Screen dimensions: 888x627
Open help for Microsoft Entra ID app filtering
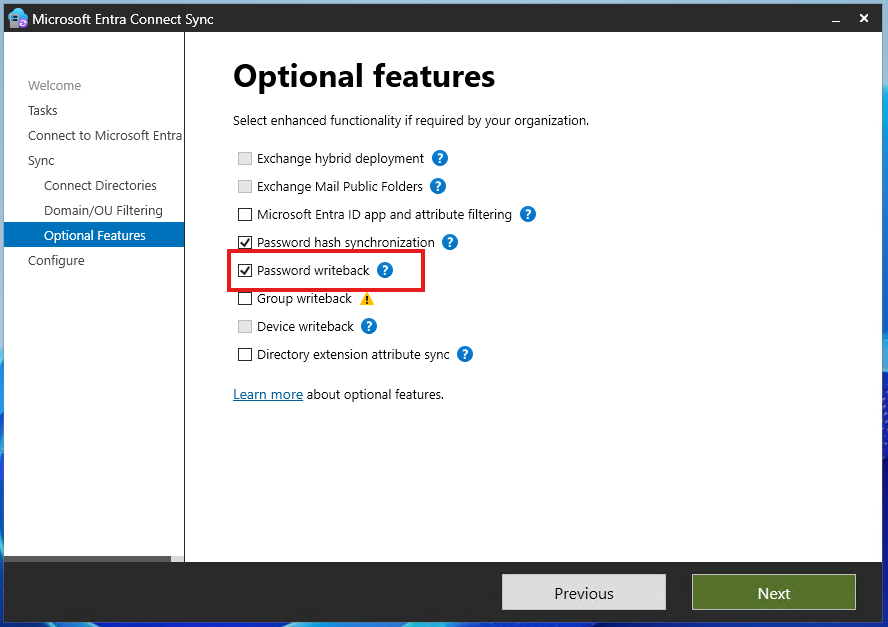pos(527,214)
